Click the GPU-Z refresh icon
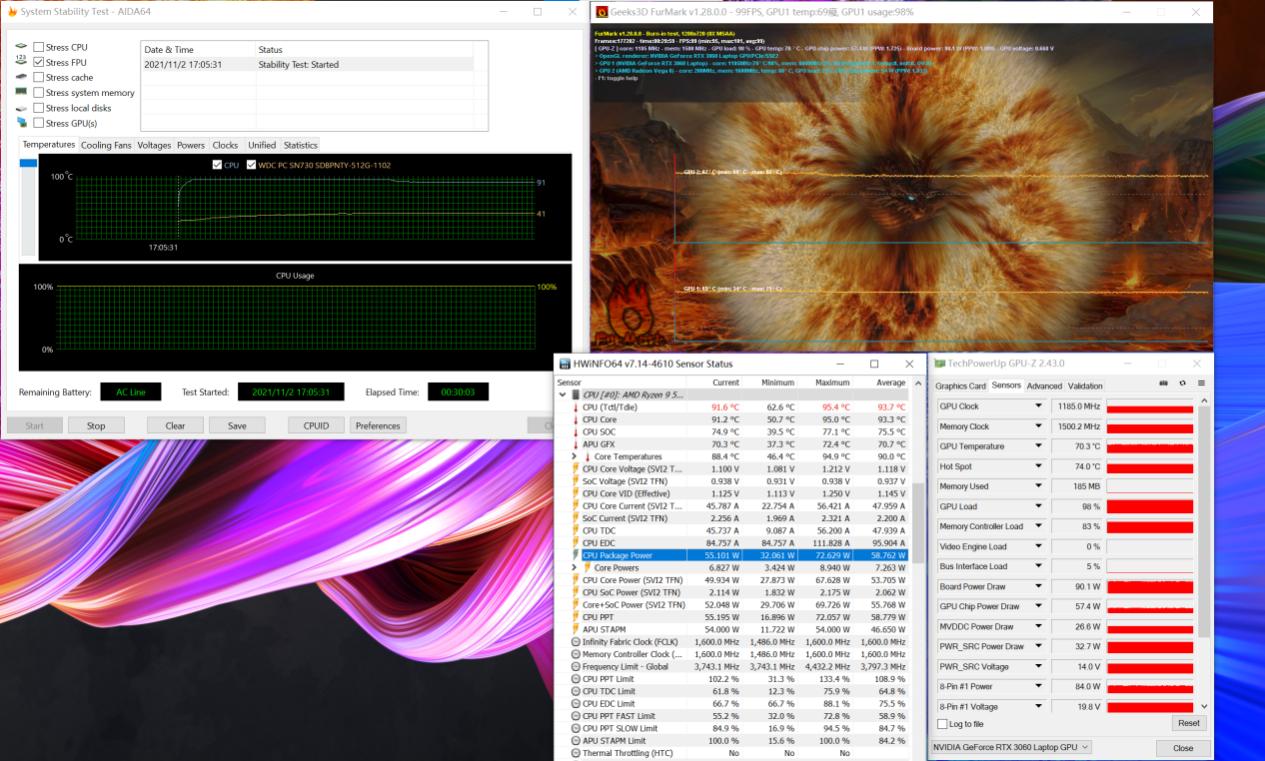1265x761 pixels. tap(1182, 384)
